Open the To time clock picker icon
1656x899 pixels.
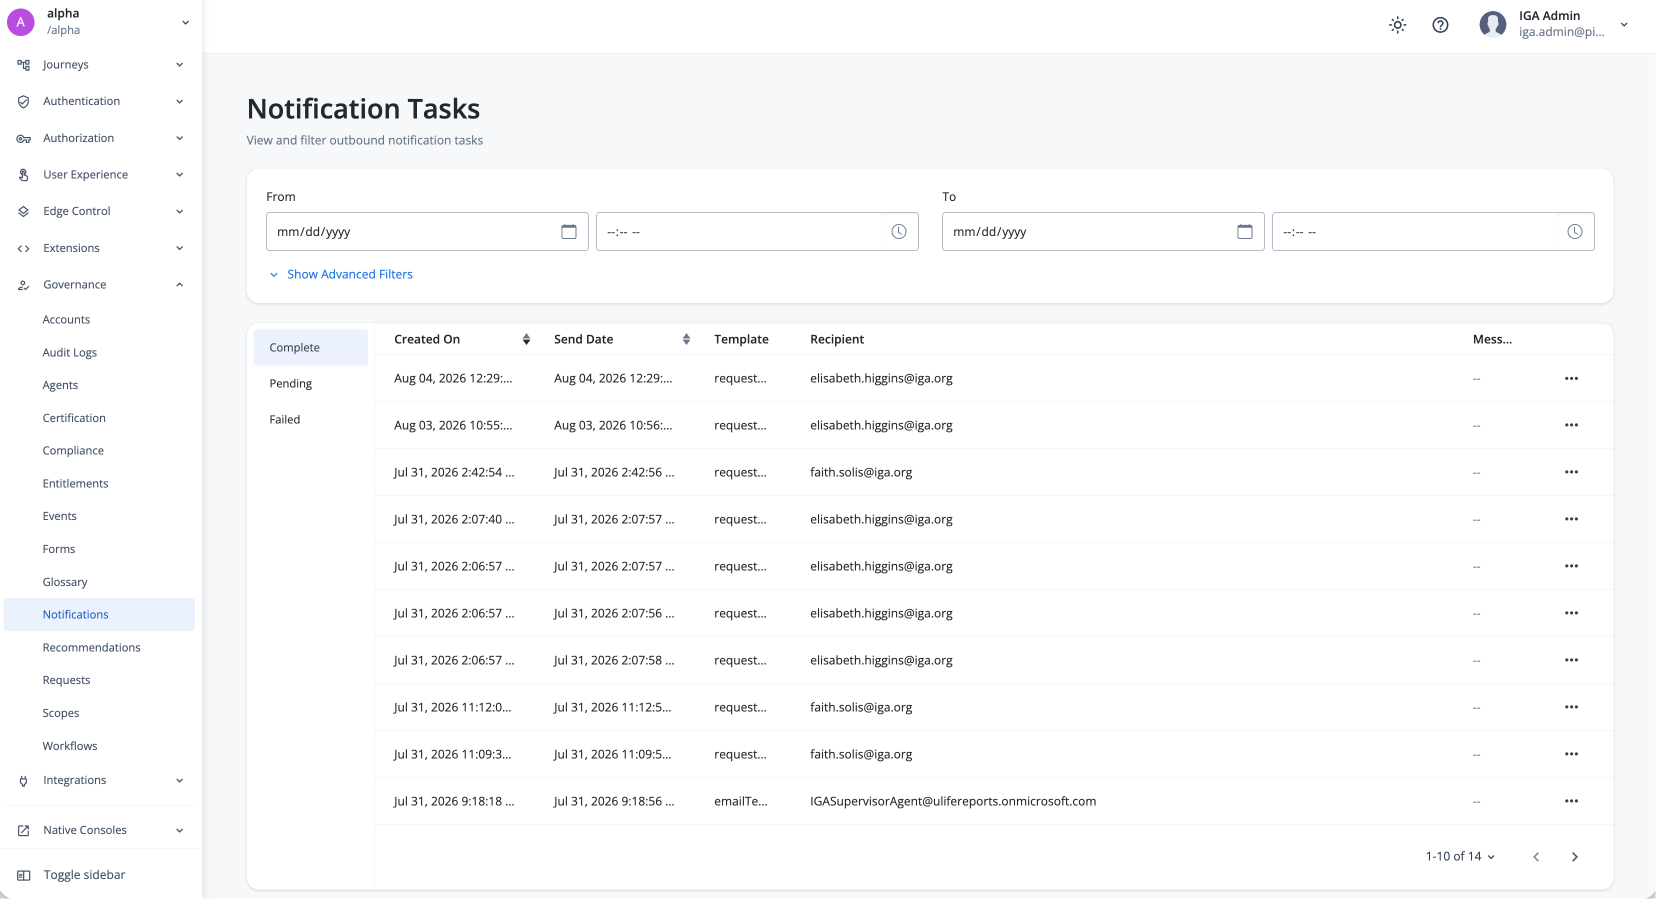[x=1575, y=232]
